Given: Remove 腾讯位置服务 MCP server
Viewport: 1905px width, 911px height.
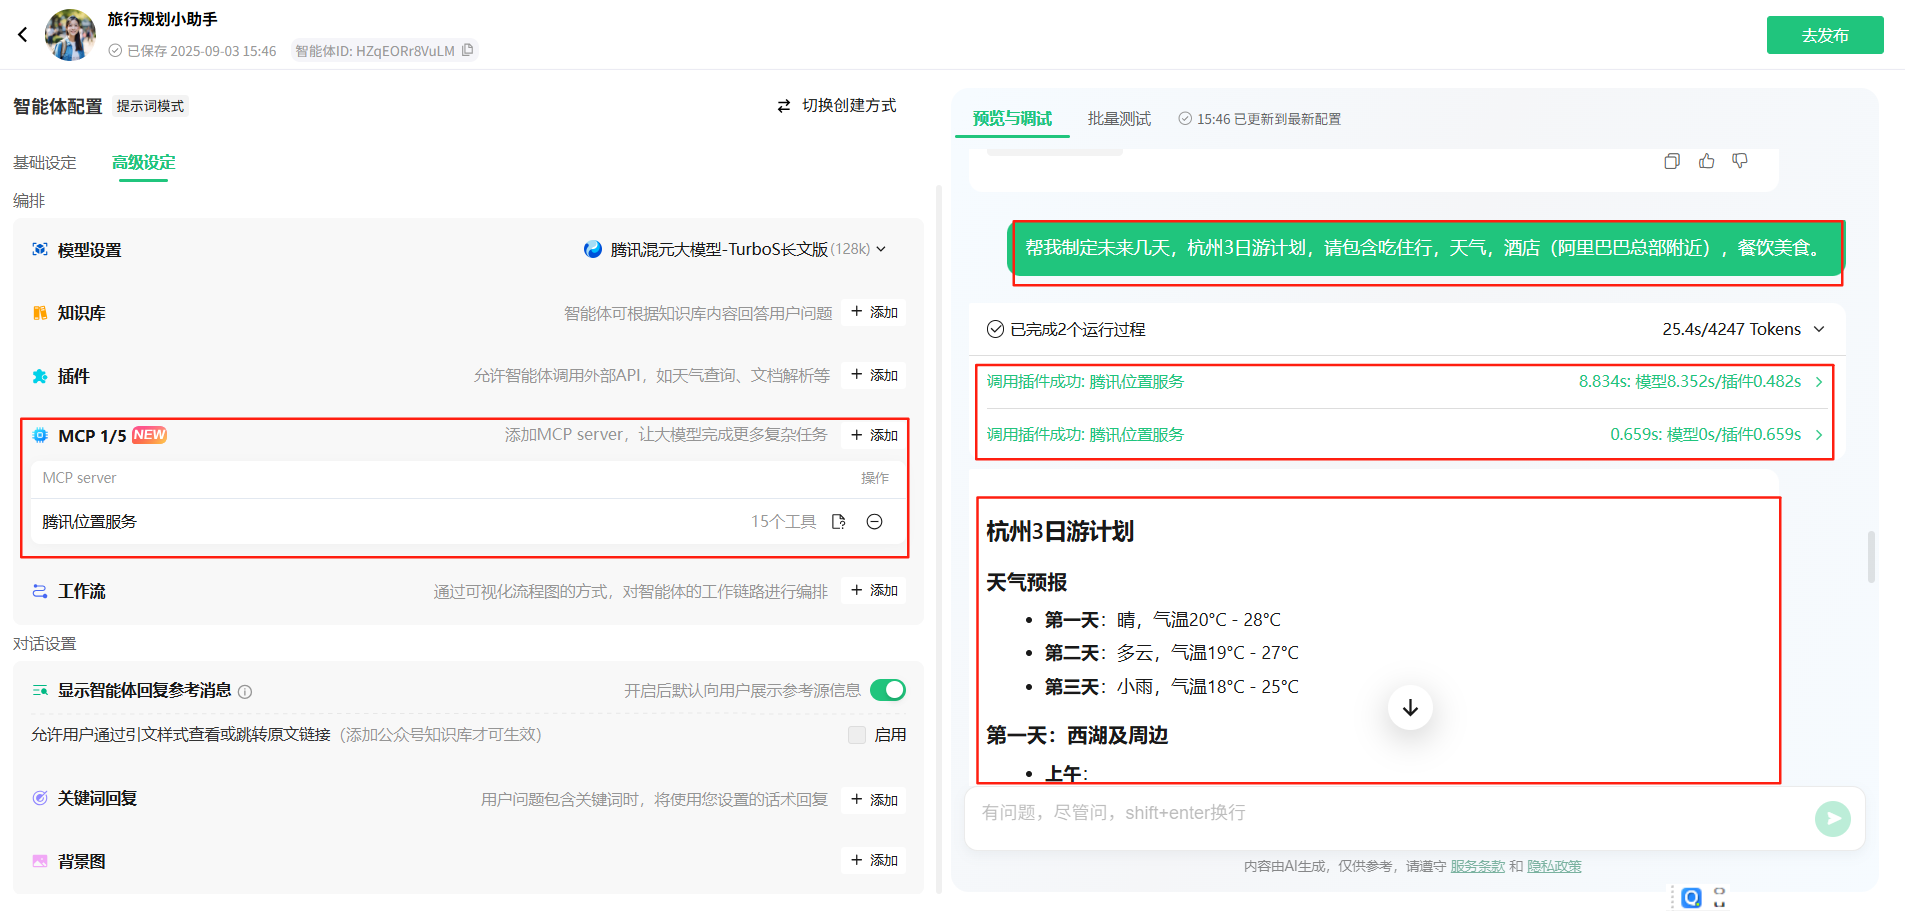Looking at the screenshot, I should [874, 521].
